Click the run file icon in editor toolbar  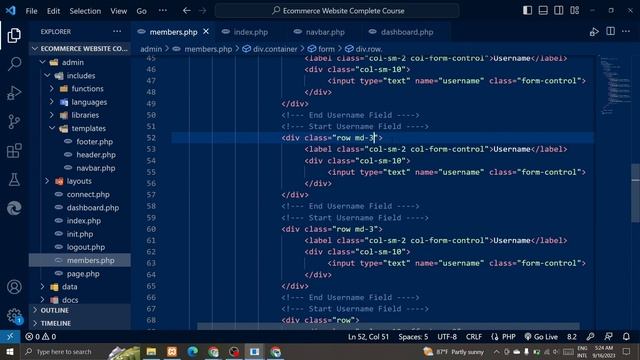594,32
